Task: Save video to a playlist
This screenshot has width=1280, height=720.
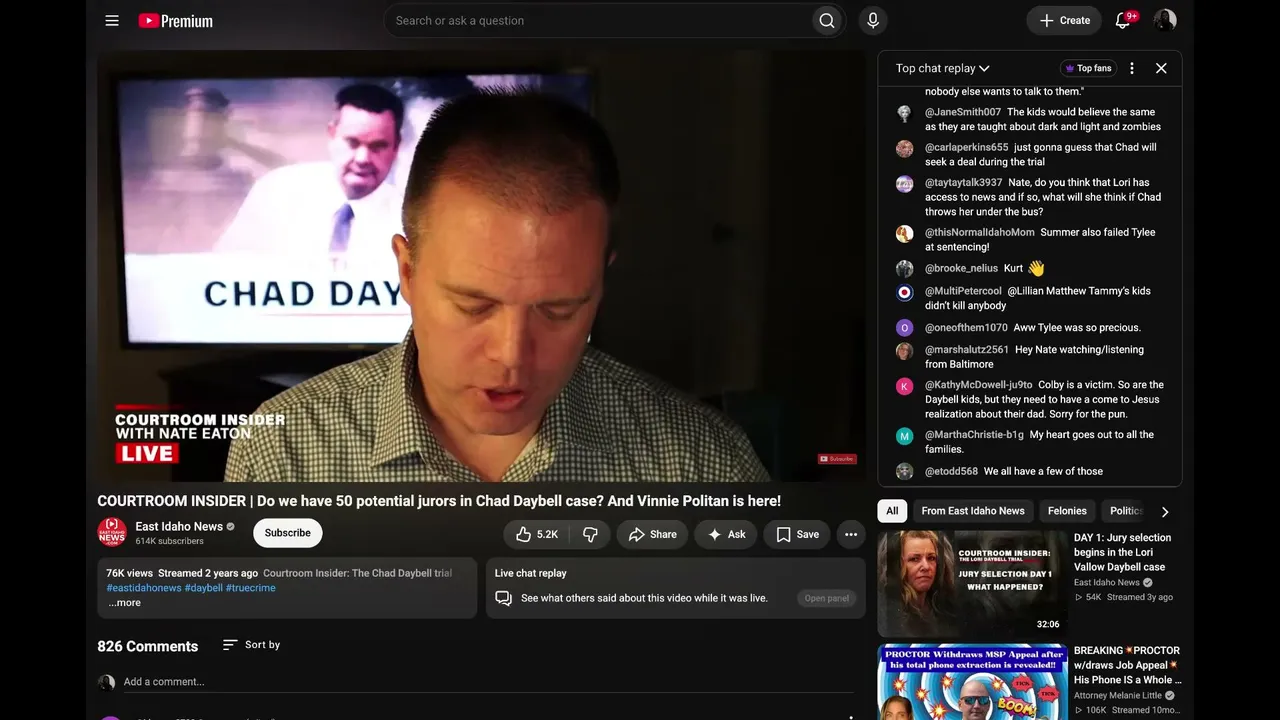Action: pos(797,534)
